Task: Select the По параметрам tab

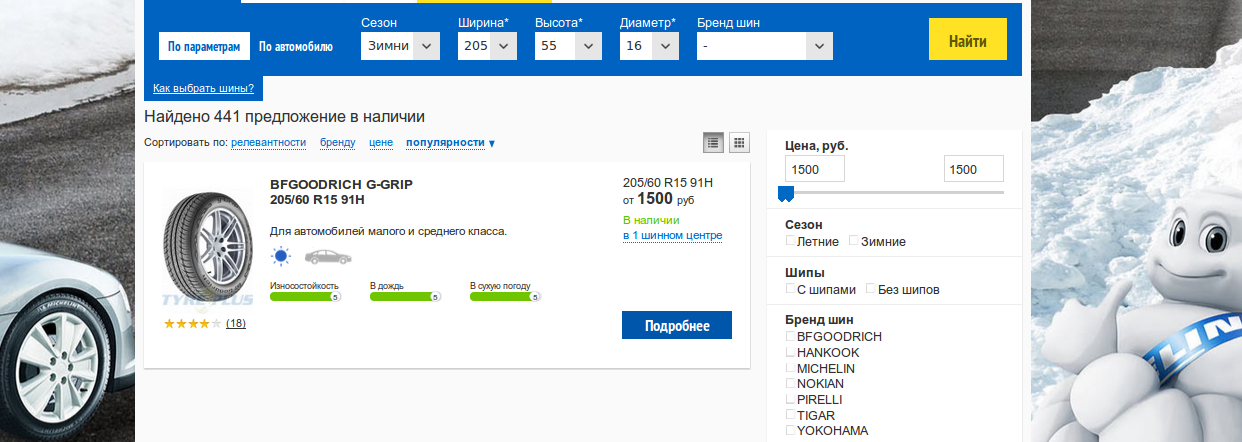Action: 204,46
